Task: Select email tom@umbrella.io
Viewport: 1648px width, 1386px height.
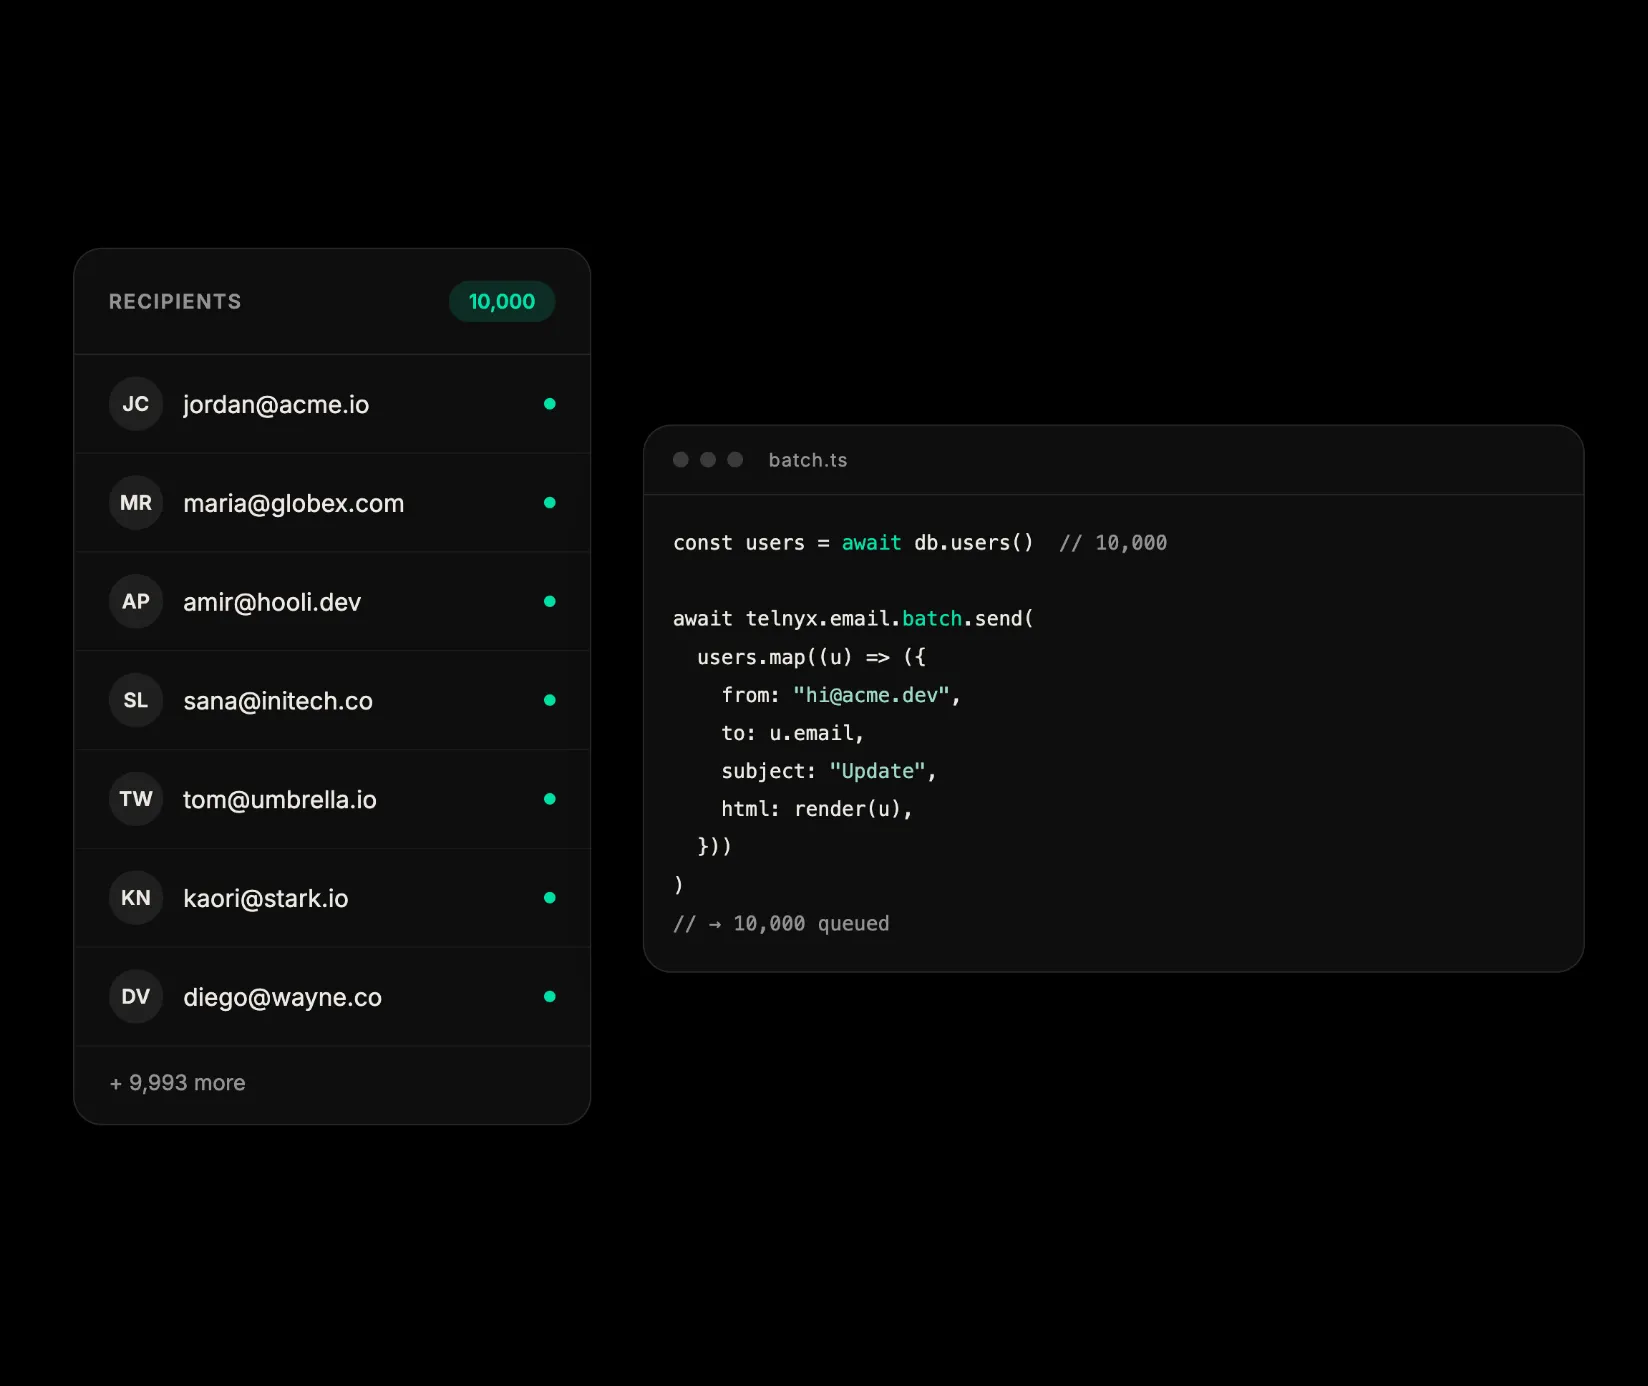Action: [x=280, y=800]
